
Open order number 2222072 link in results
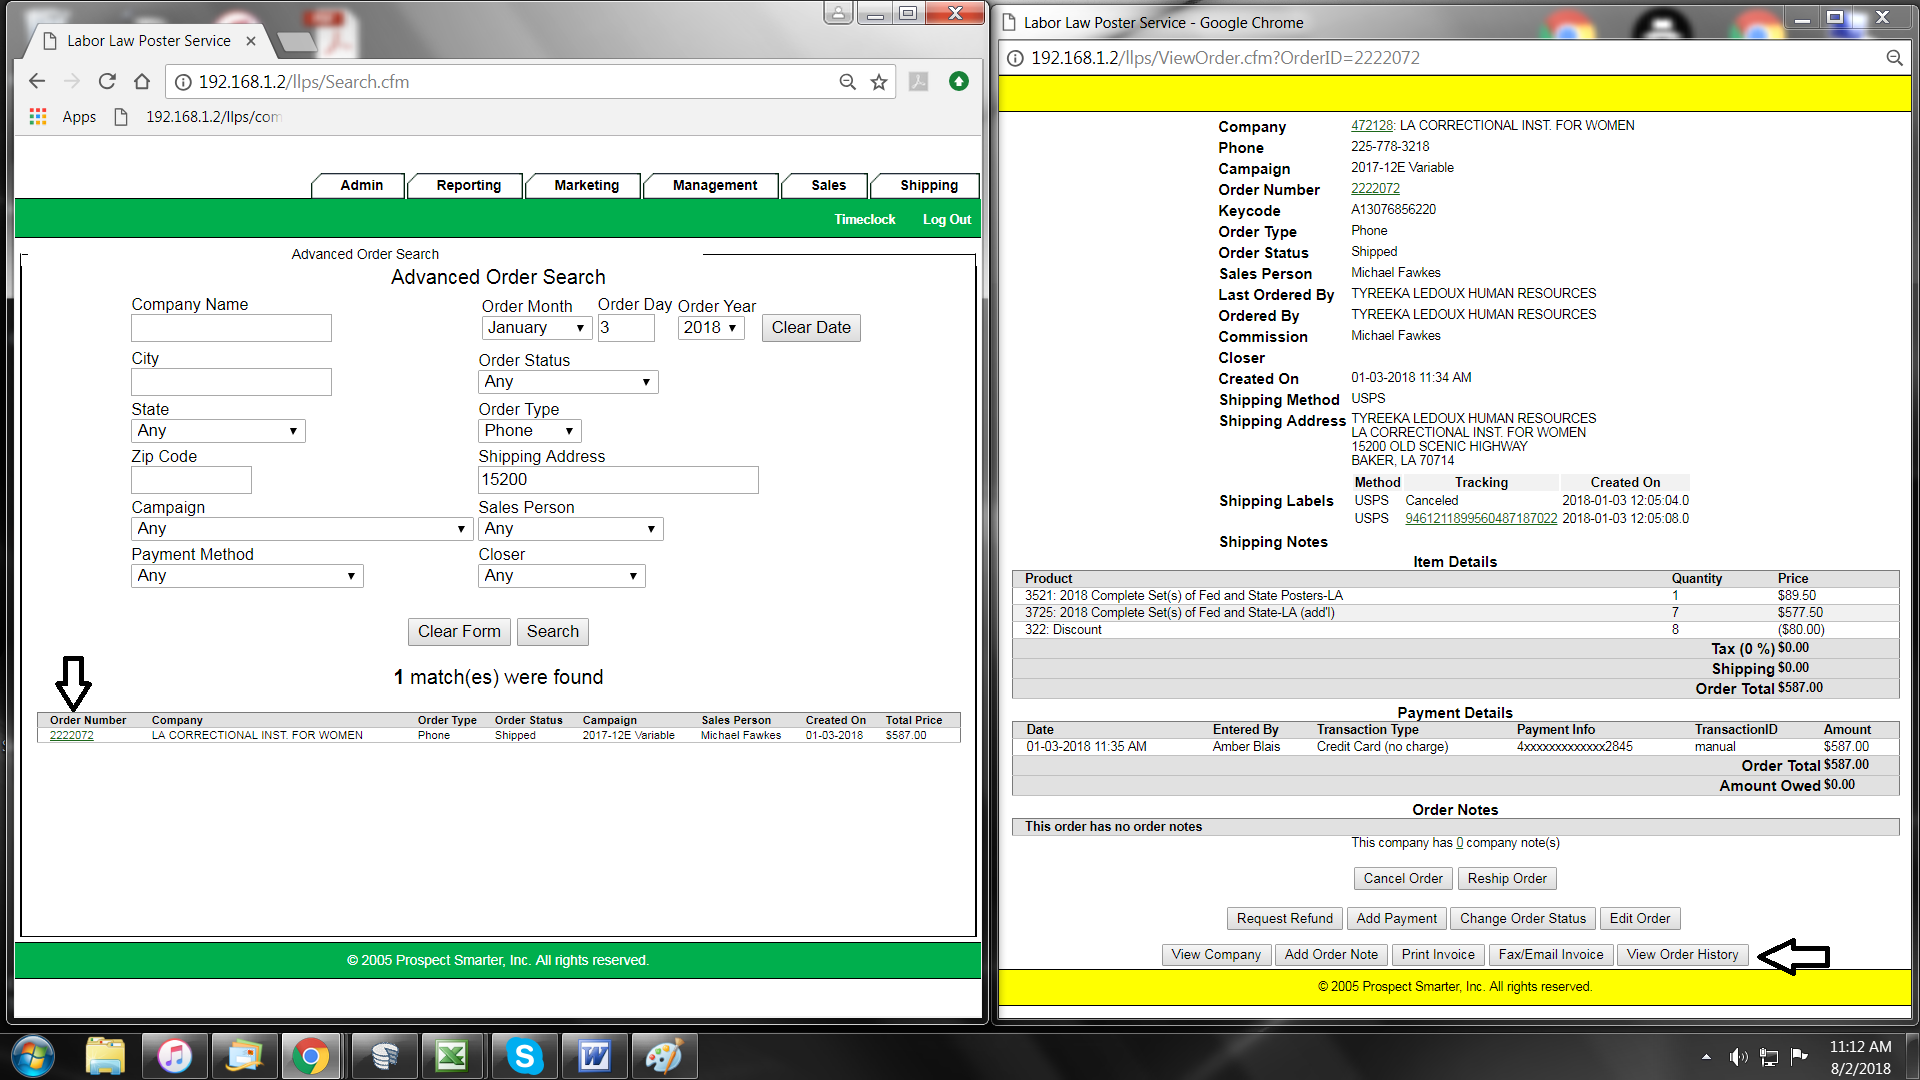[x=72, y=736]
